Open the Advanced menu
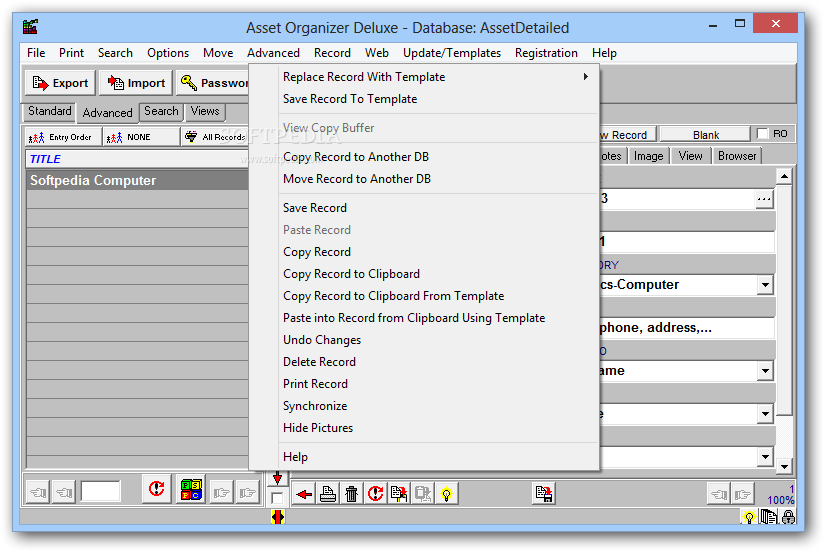 click(x=273, y=53)
